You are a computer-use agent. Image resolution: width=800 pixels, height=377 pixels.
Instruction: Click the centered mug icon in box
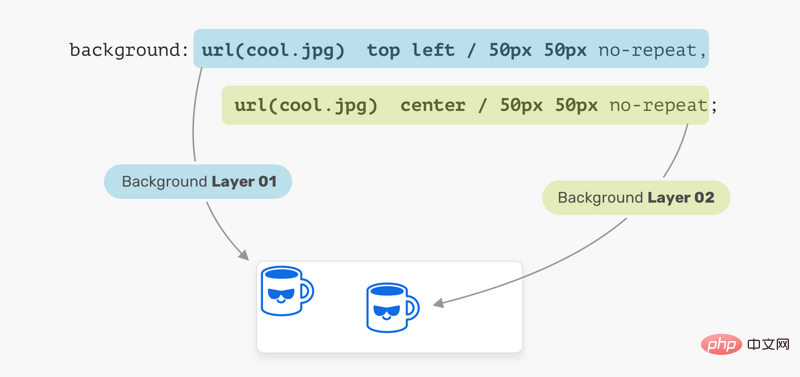[393, 308]
